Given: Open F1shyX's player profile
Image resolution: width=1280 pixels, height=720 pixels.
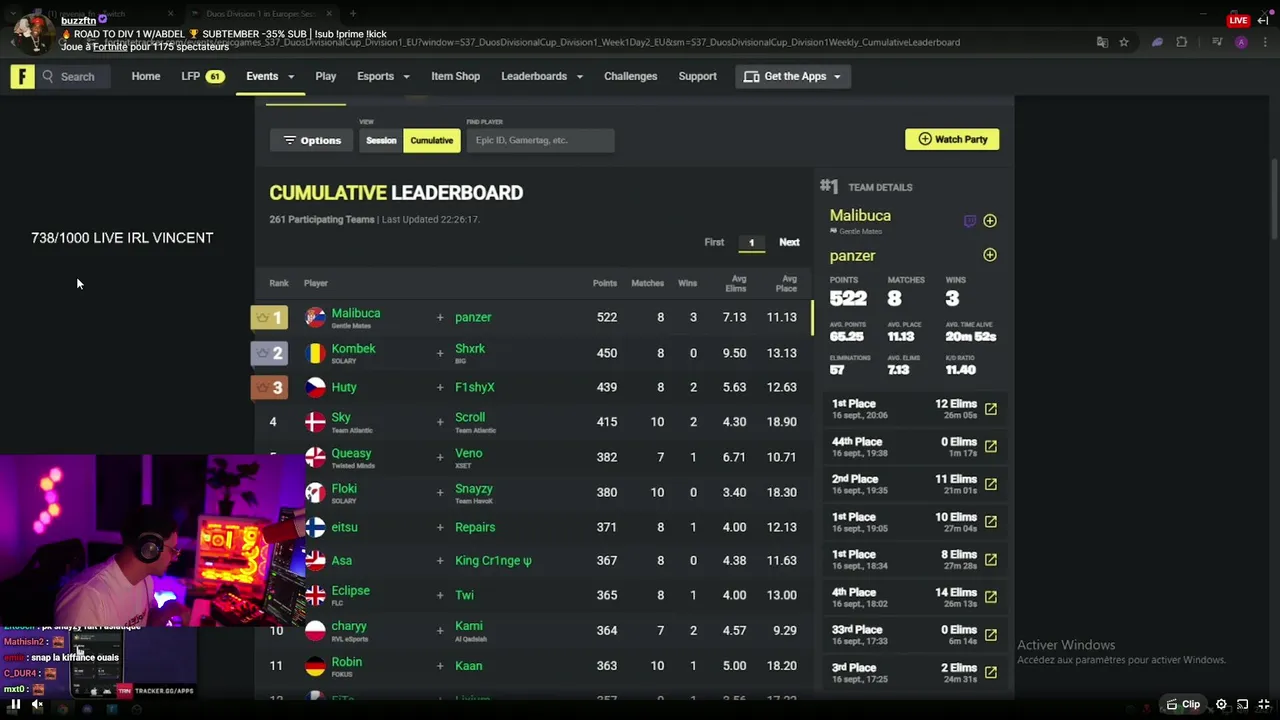Looking at the screenshot, I should pyautogui.click(x=475, y=387).
